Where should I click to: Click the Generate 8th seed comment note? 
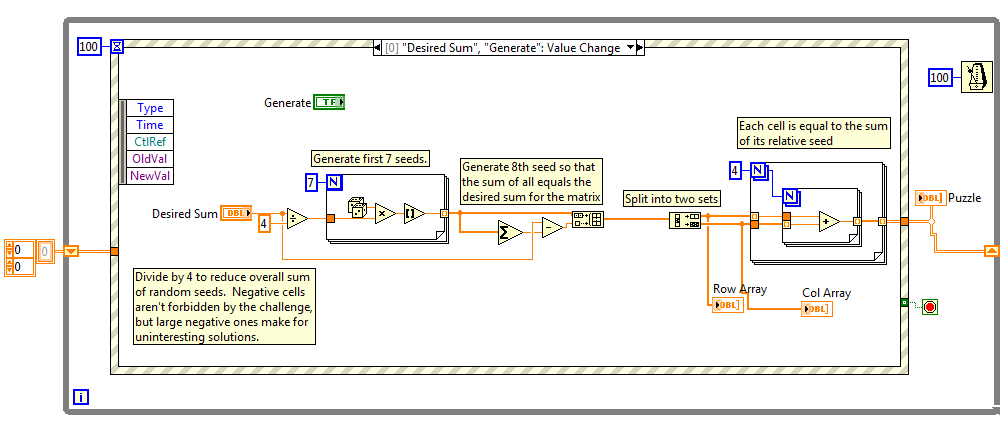(x=532, y=182)
